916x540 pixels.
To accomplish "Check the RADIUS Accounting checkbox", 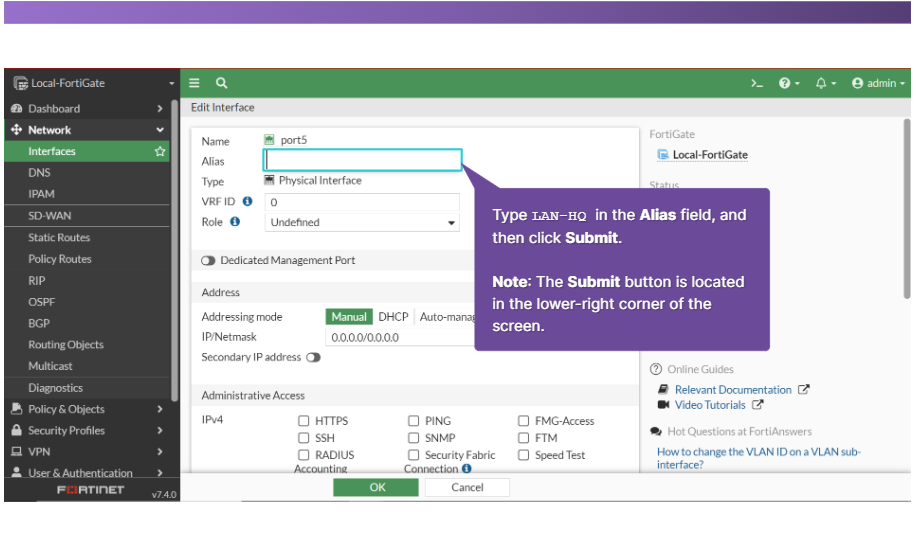I will pos(303,455).
